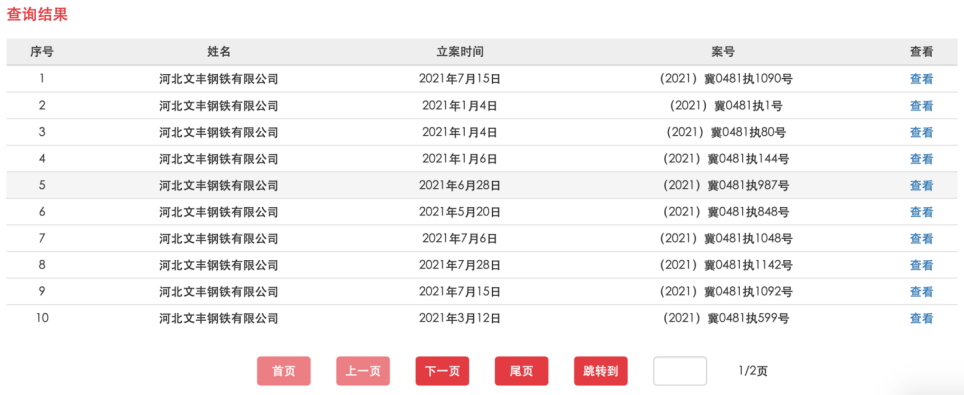Select case number (2021)冀0481执1号

tap(726, 106)
